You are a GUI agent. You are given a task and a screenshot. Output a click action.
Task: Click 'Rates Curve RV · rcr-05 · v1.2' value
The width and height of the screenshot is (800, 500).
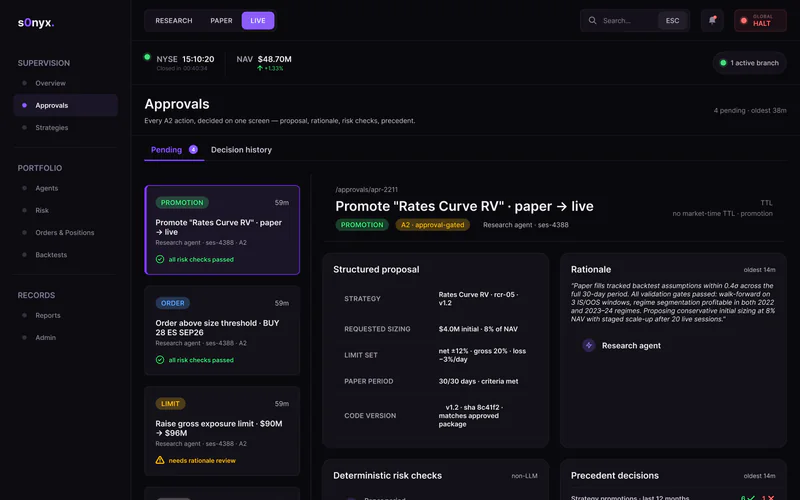tap(478, 298)
